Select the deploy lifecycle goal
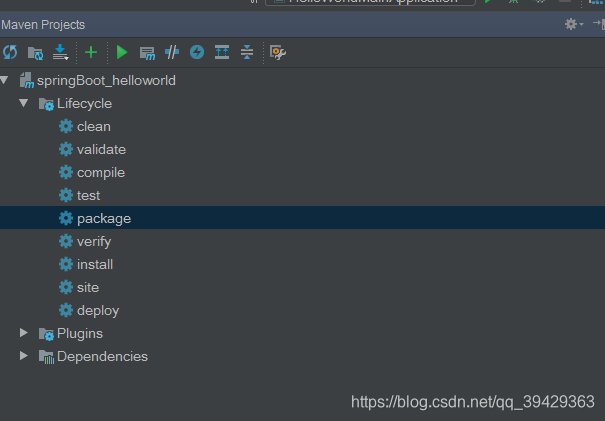 [x=98, y=311]
